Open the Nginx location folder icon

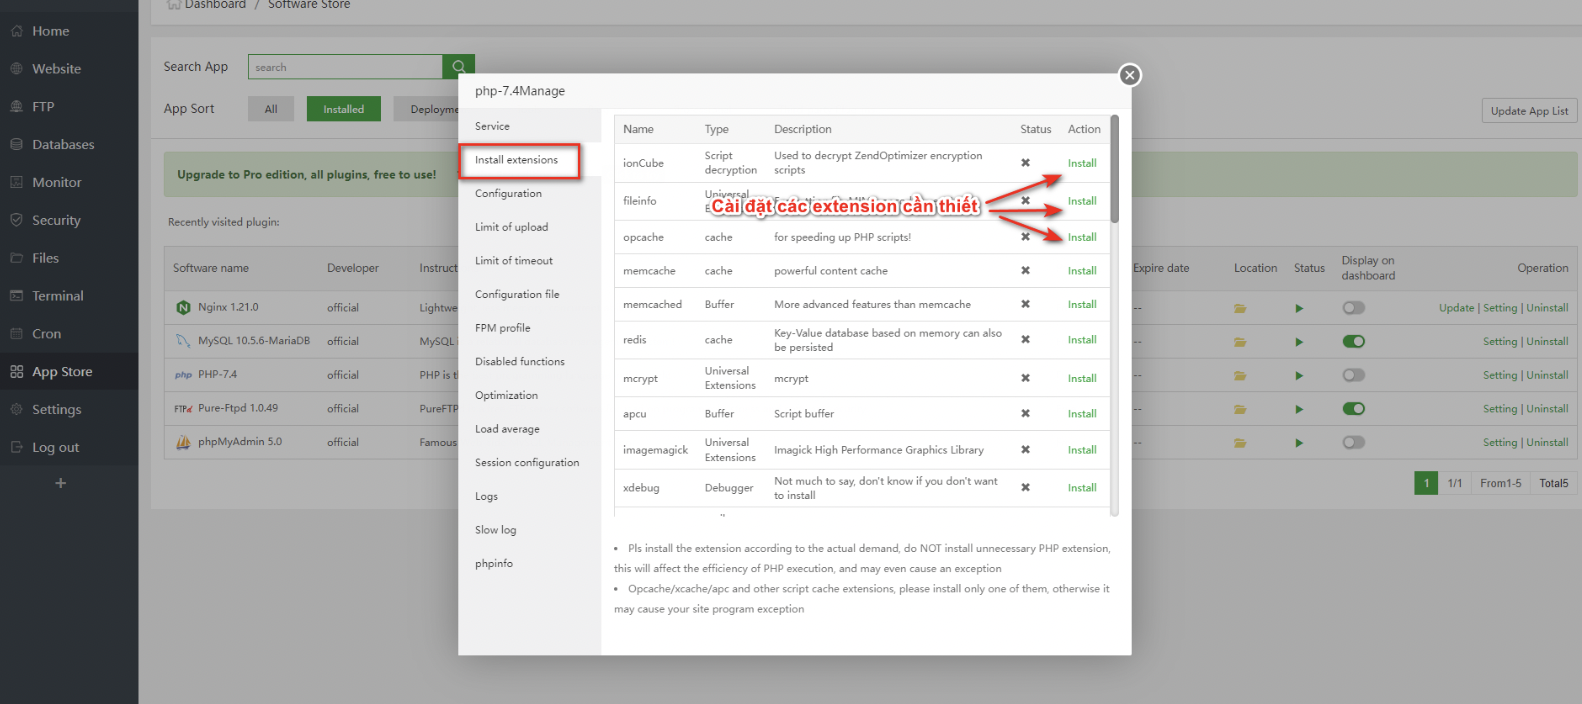coord(1240,308)
